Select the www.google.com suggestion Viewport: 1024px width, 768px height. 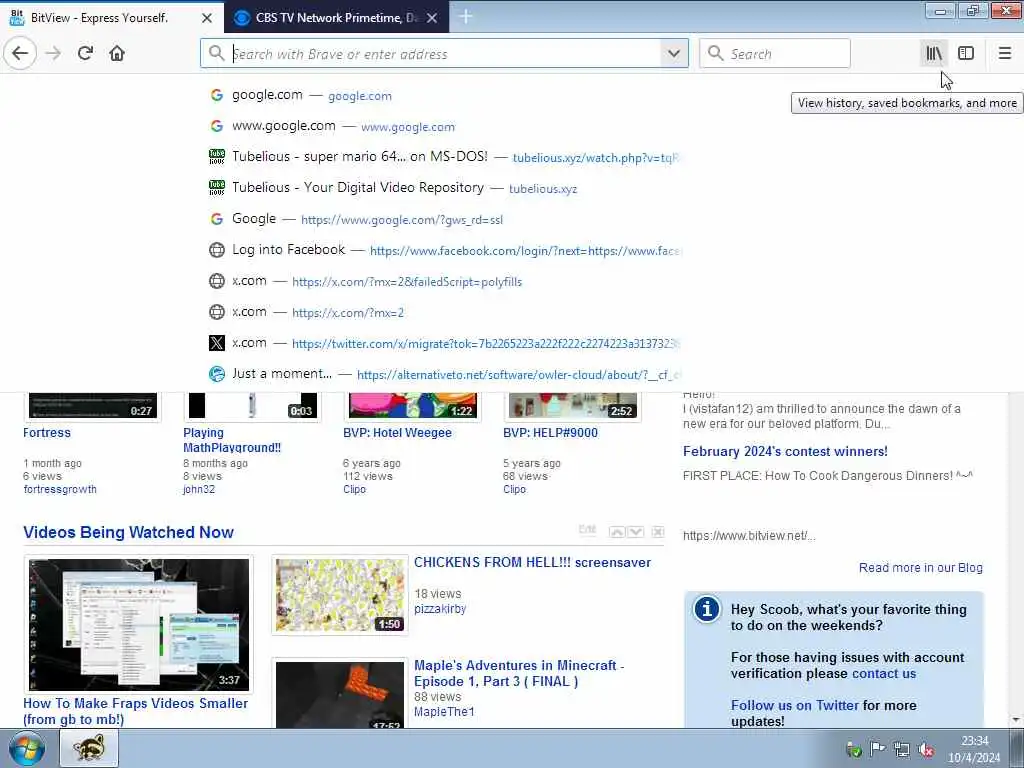443,126
